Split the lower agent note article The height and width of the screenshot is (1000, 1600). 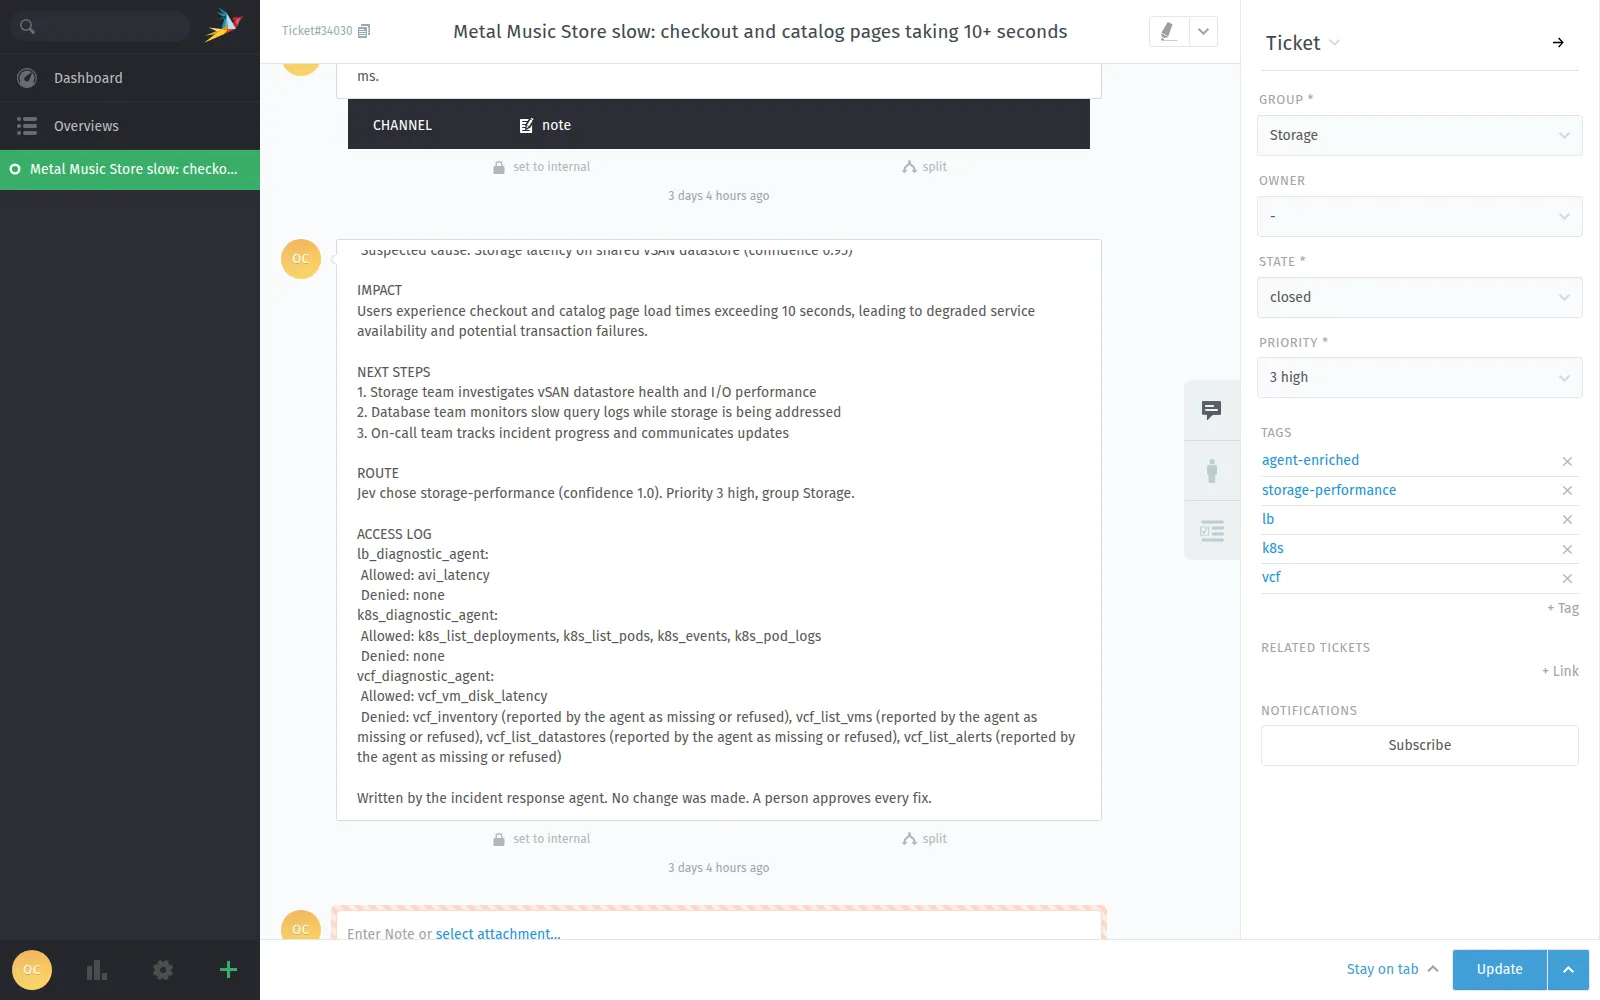point(924,839)
